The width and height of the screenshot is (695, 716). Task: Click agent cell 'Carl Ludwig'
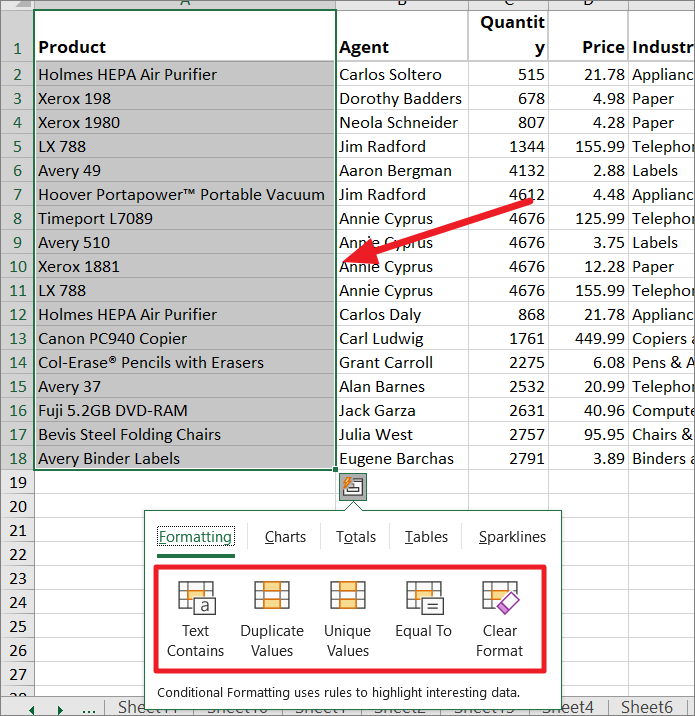[x=402, y=338]
